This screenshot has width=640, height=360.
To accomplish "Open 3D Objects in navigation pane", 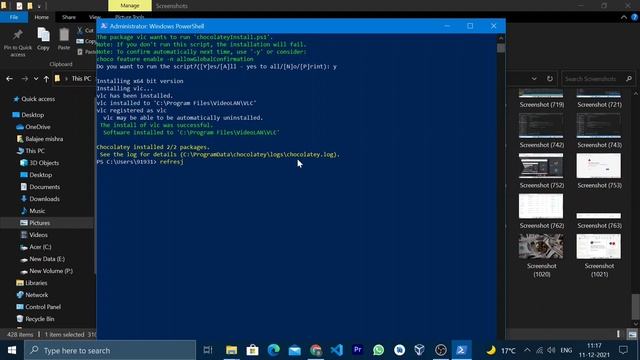I will 44,163.
